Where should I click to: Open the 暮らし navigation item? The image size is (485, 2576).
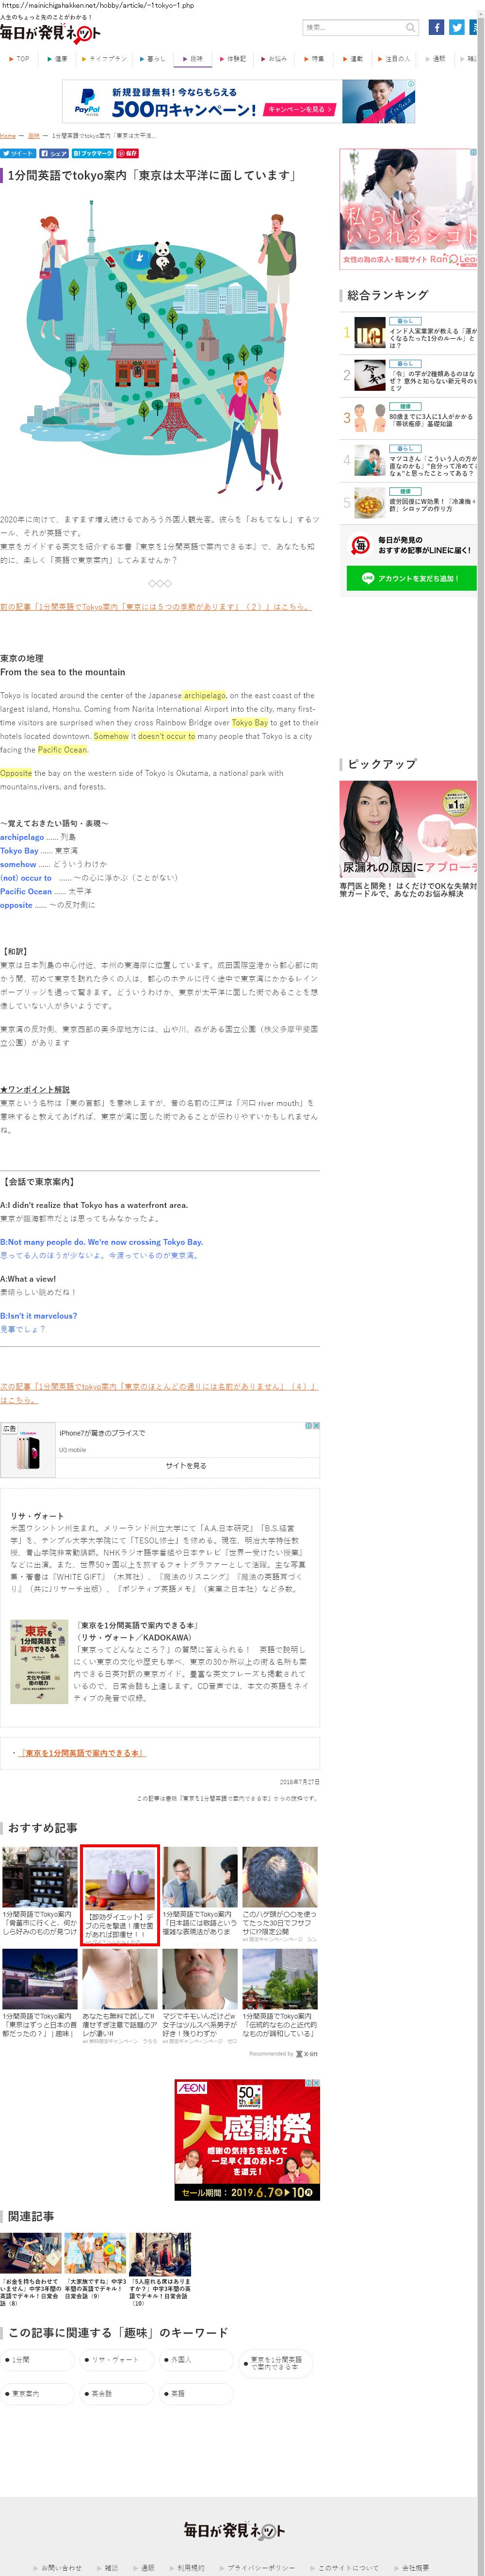[153, 59]
